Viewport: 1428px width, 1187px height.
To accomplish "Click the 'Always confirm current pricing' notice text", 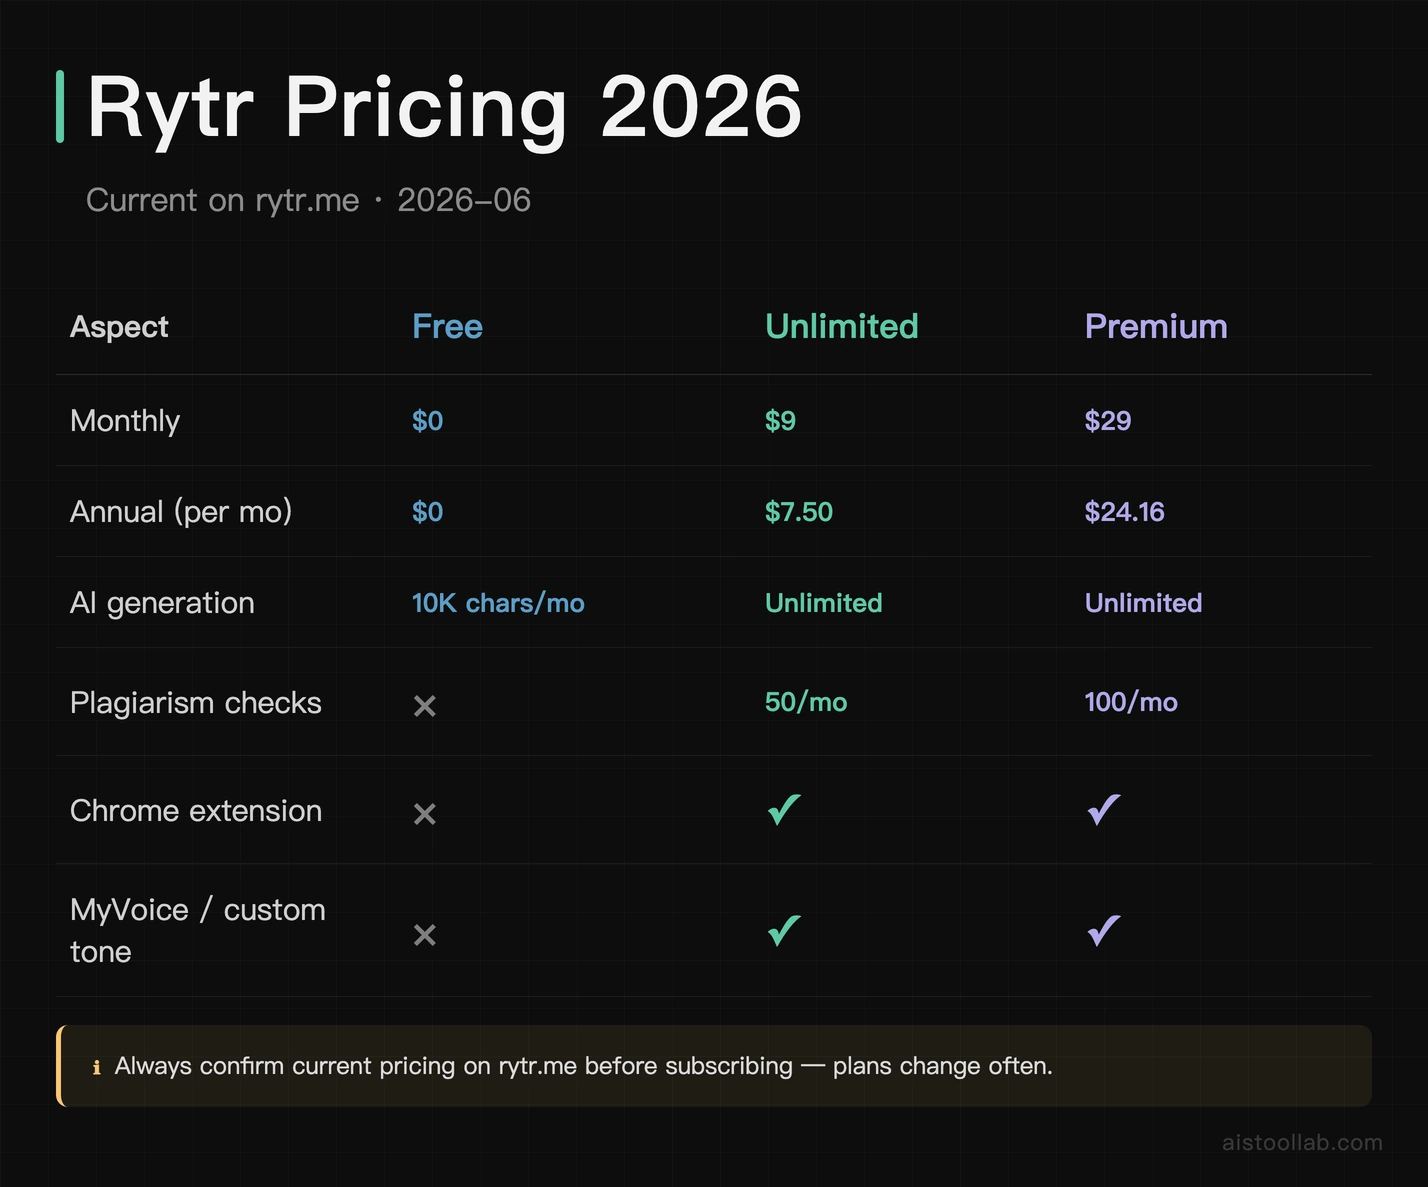I will coord(583,1066).
